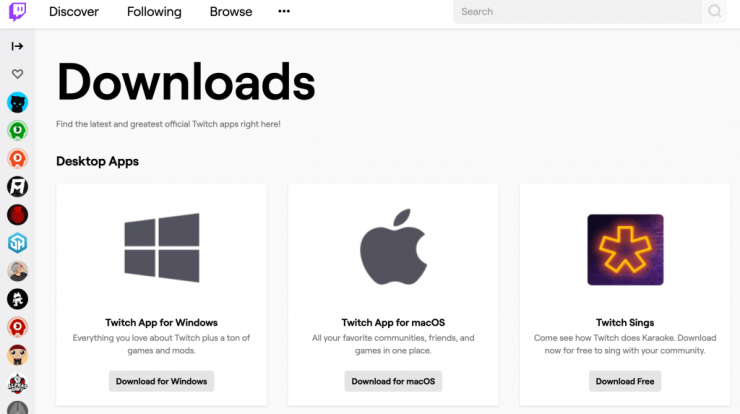740x414 pixels.
Task: Open the red spiral avatar channel
Action: click(17, 215)
